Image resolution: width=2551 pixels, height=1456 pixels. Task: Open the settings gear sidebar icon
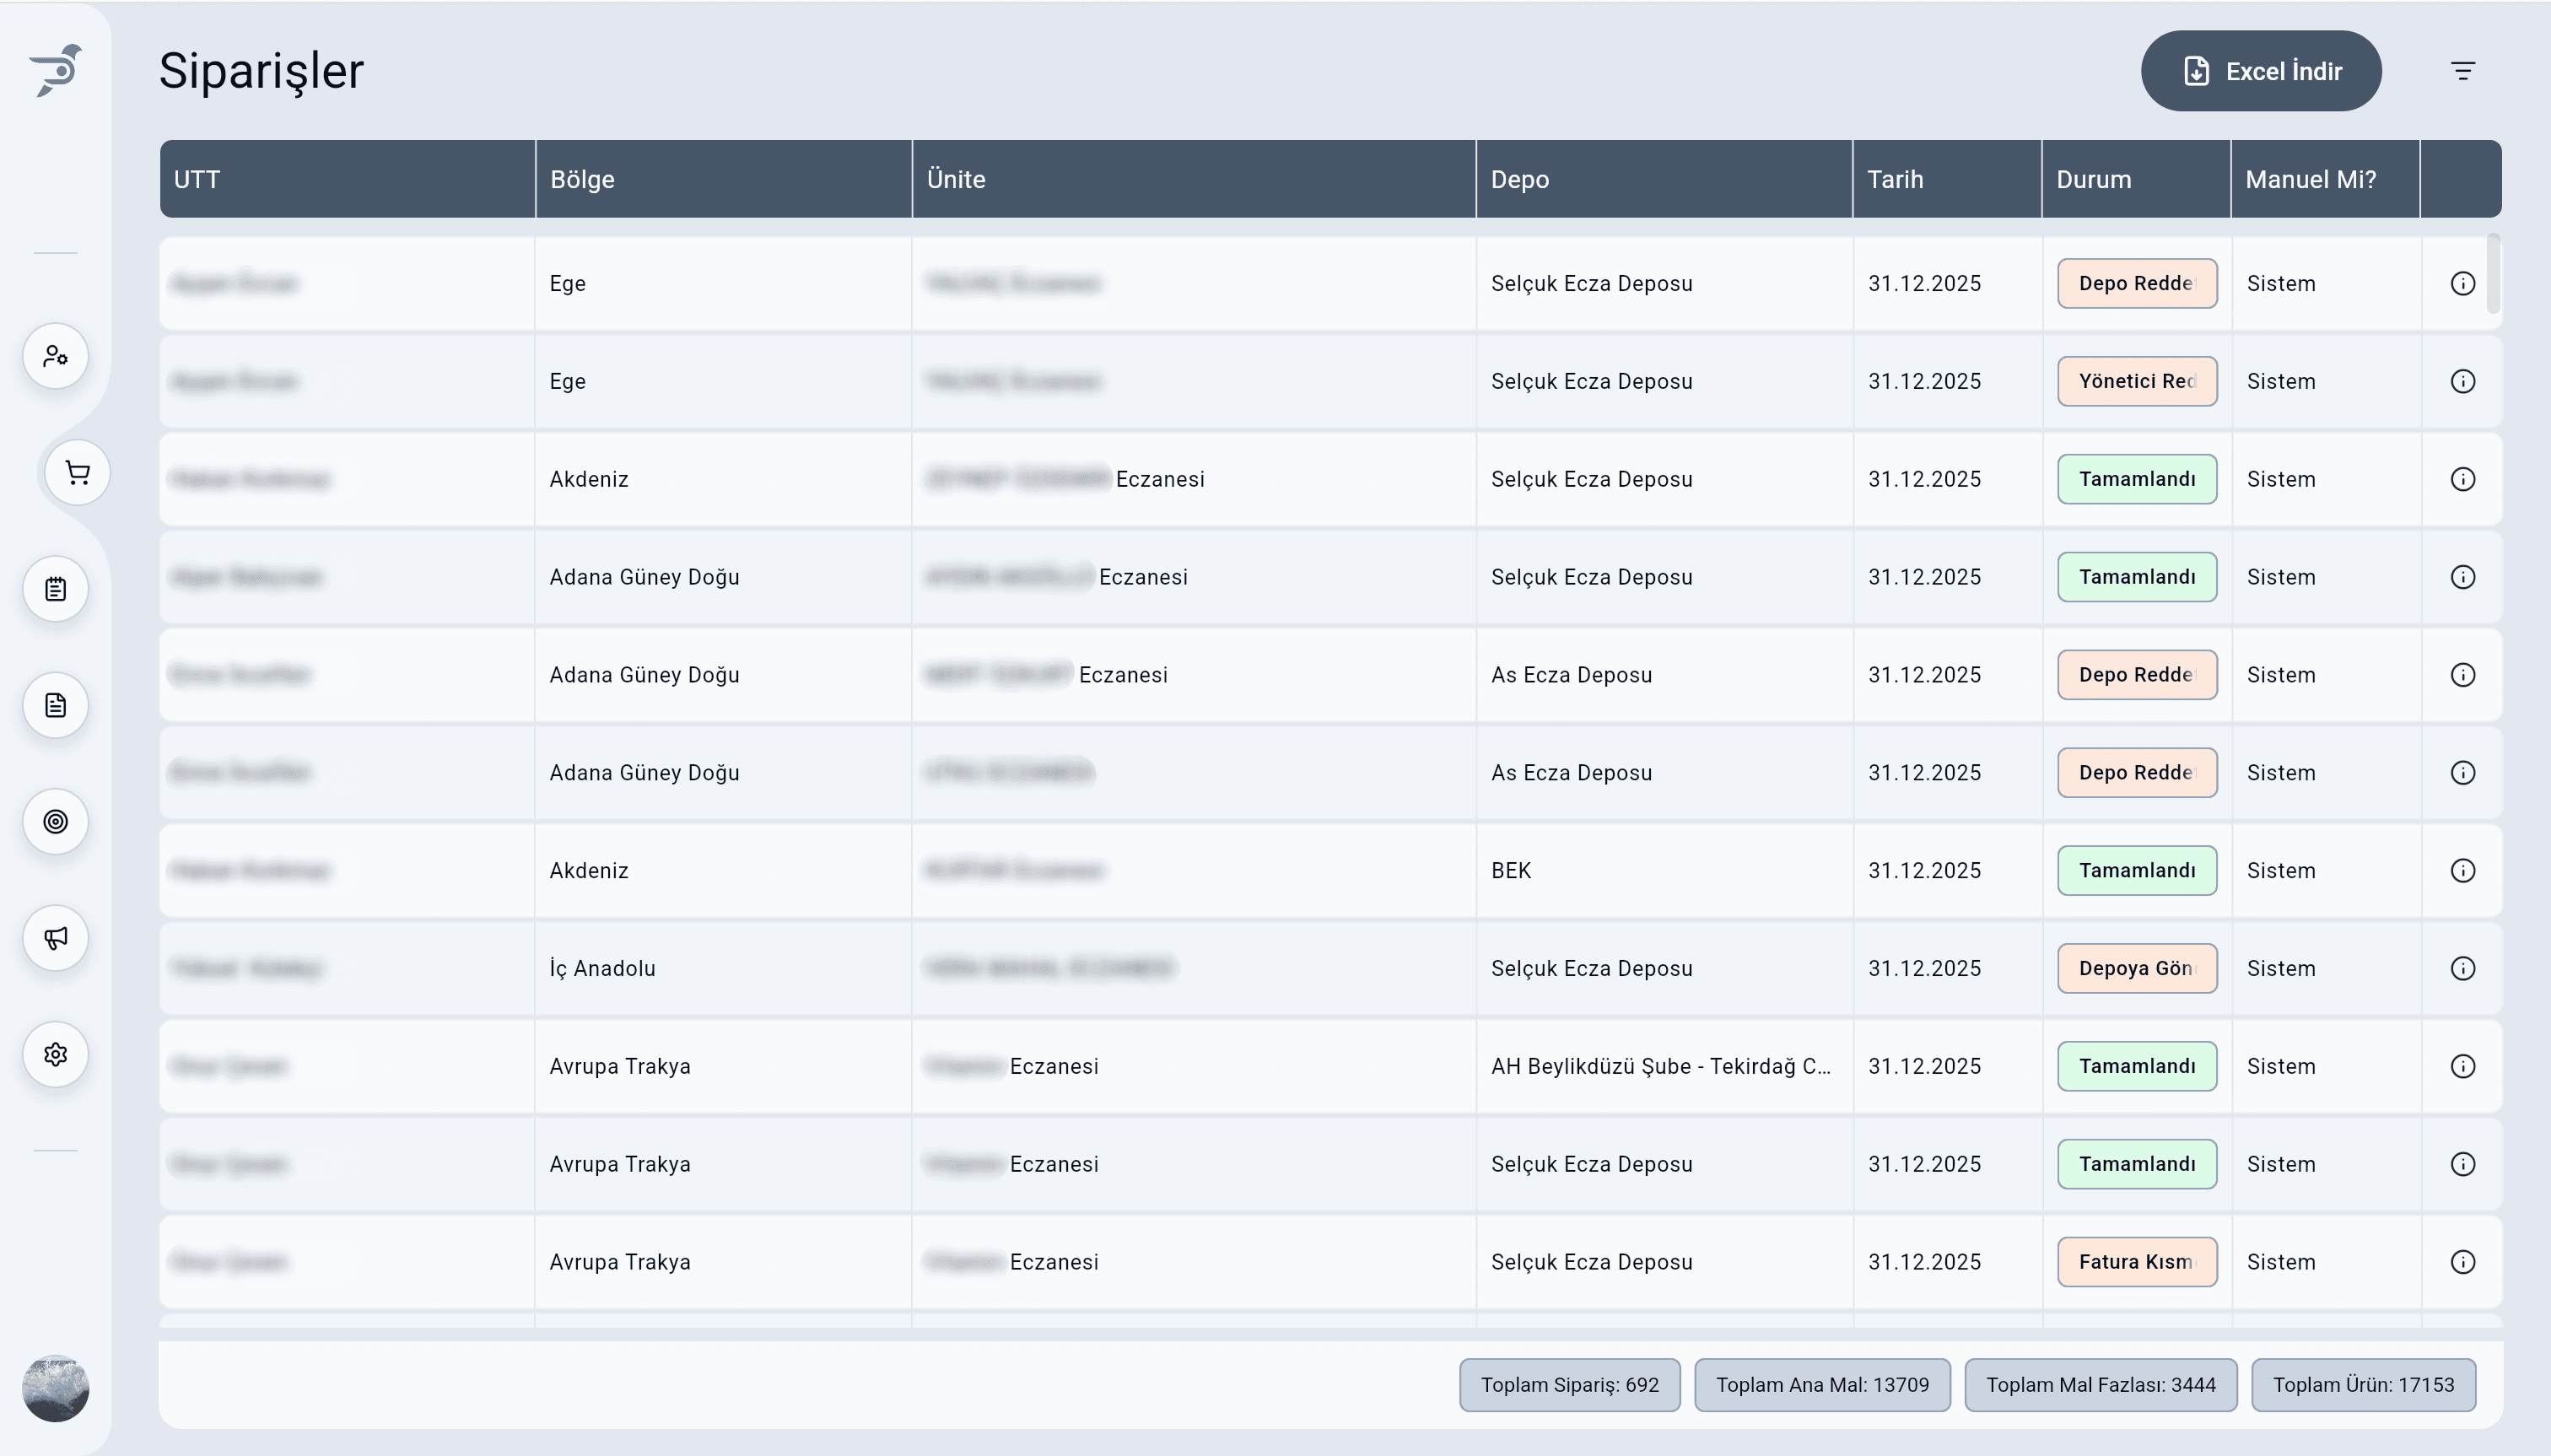click(x=56, y=1054)
